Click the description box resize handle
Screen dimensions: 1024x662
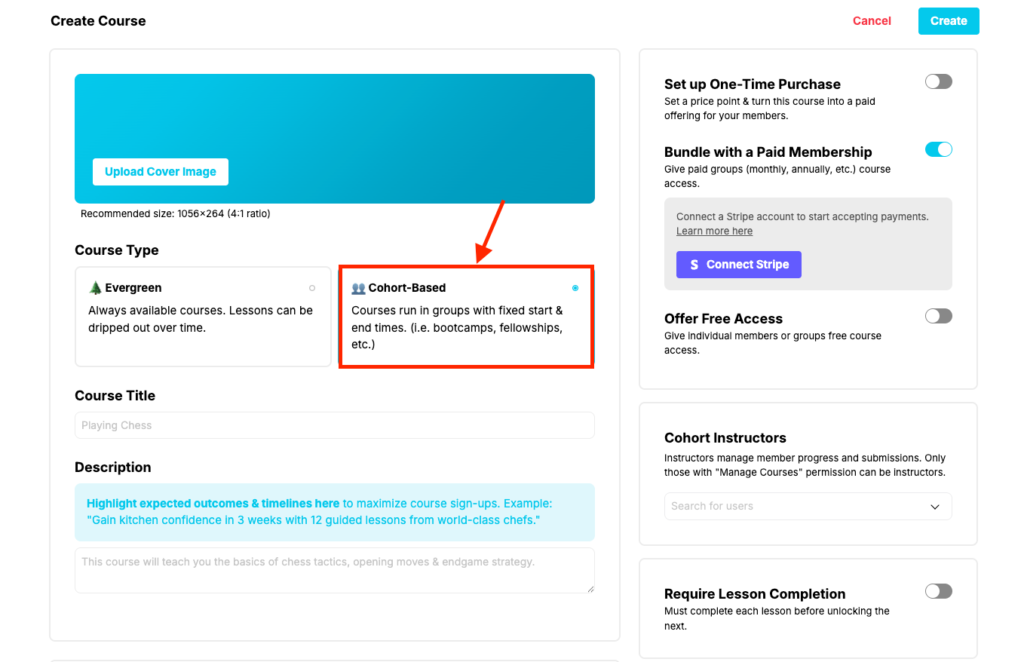pos(589,588)
